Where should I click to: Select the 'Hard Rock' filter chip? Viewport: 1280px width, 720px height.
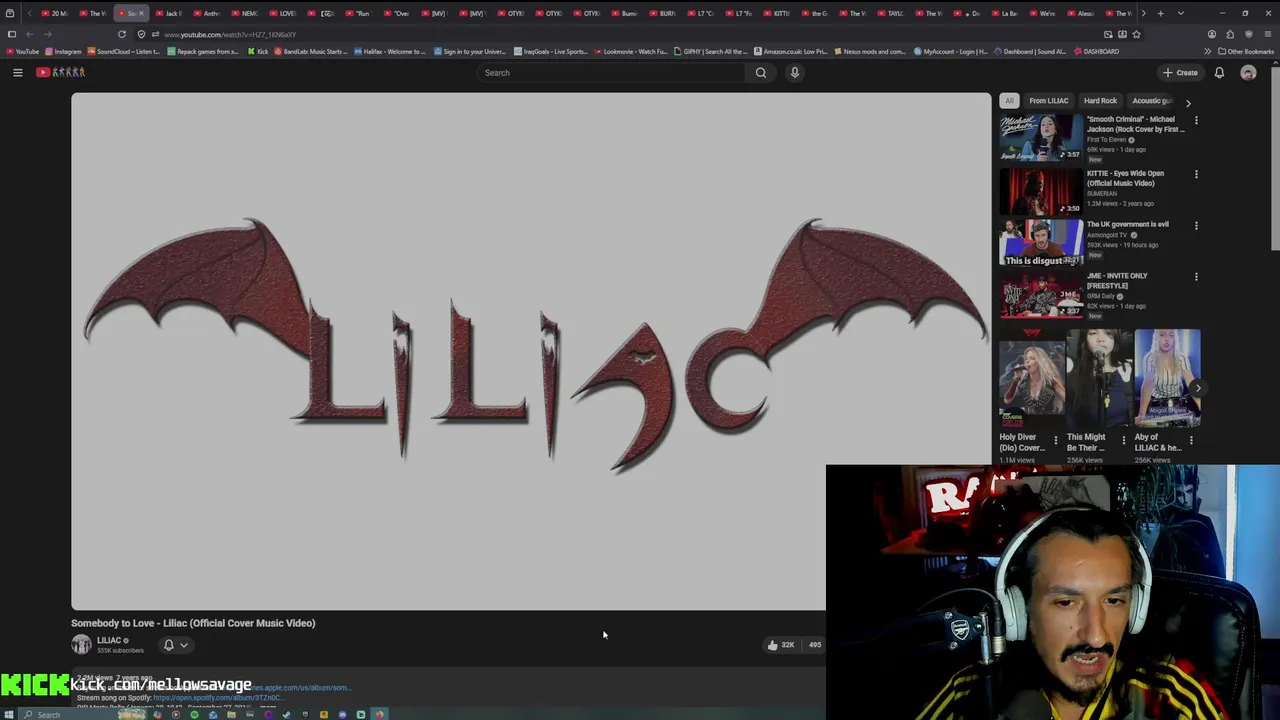tap(1100, 101)
